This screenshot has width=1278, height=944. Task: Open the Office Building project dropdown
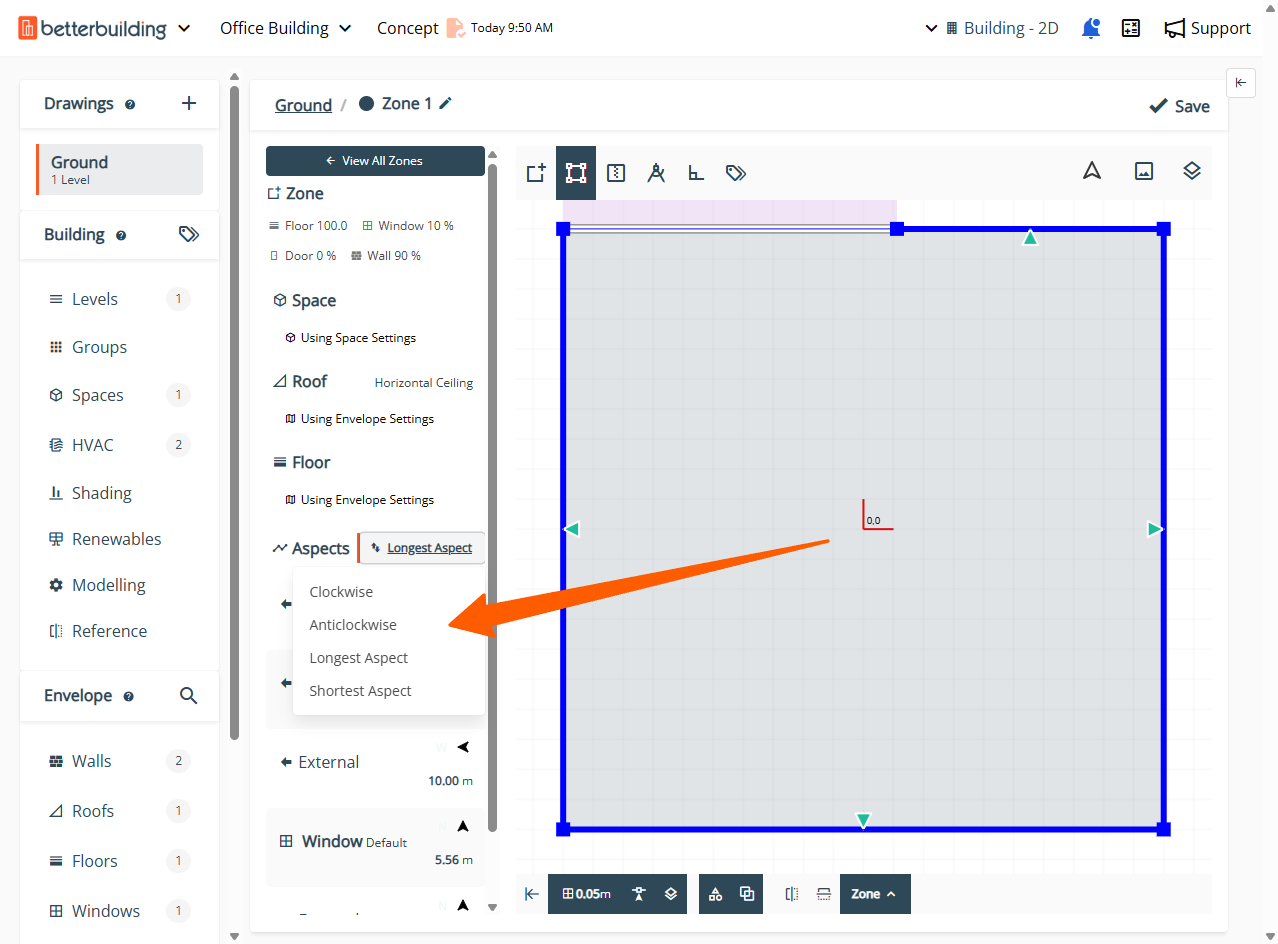[x=286, y=28]
